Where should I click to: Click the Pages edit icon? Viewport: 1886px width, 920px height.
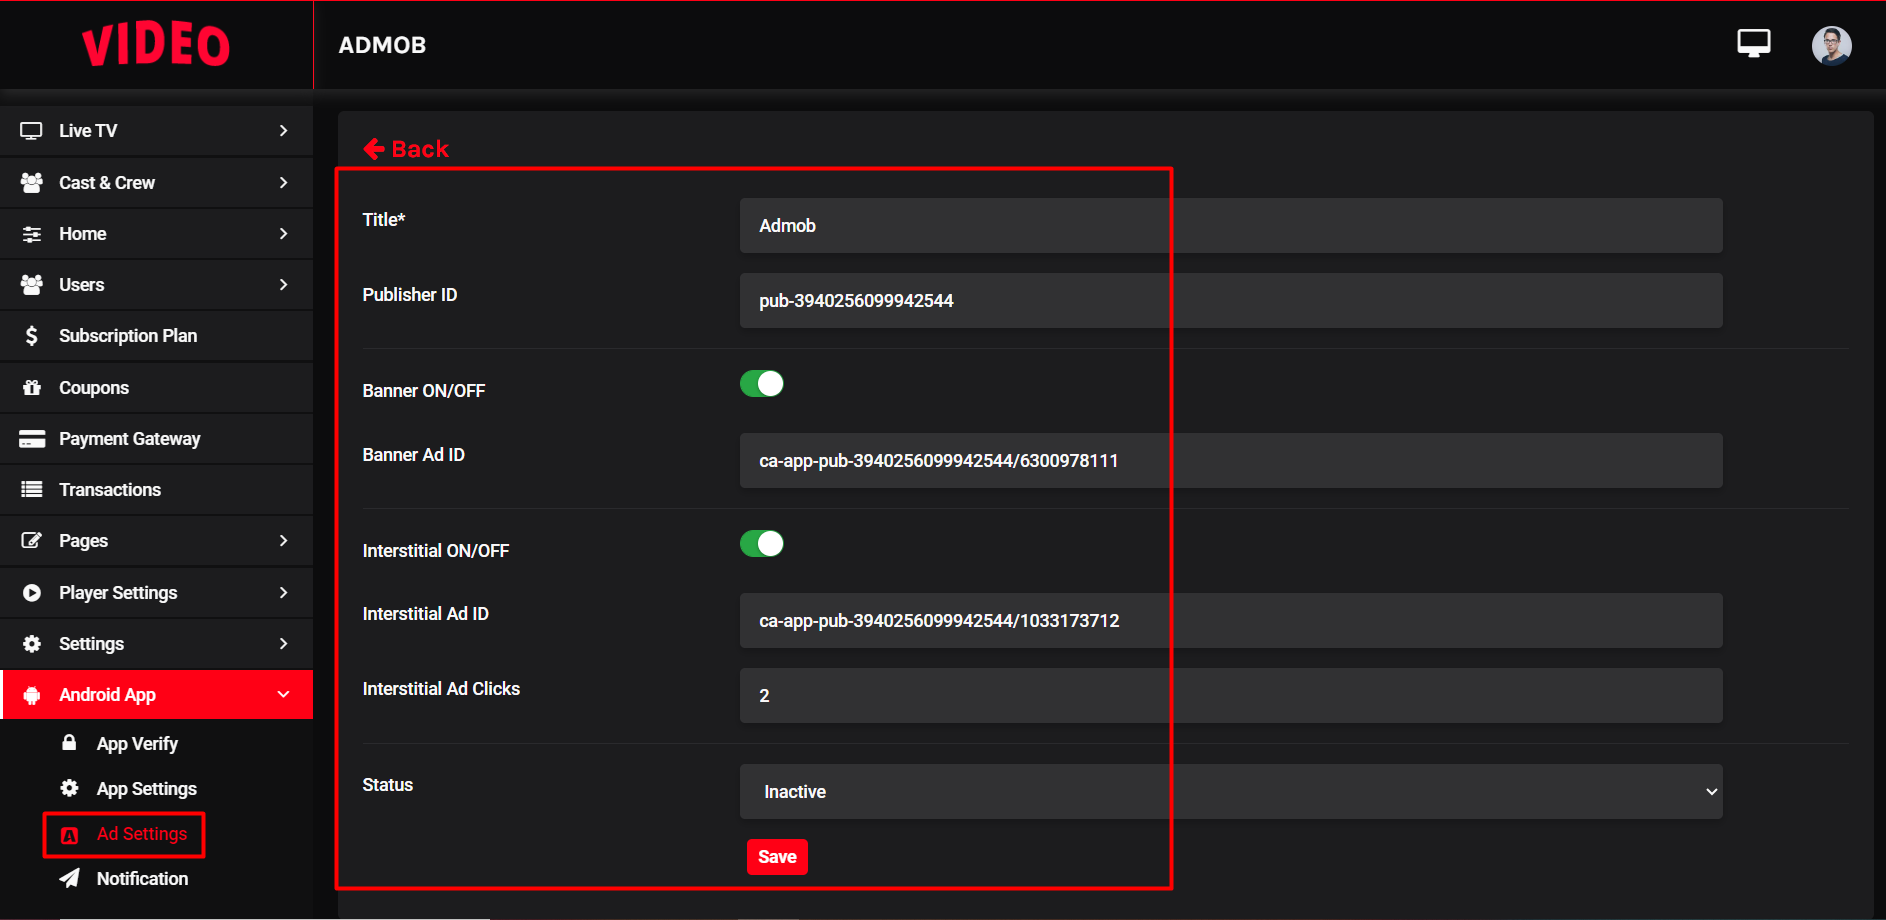tap(31, 541)
